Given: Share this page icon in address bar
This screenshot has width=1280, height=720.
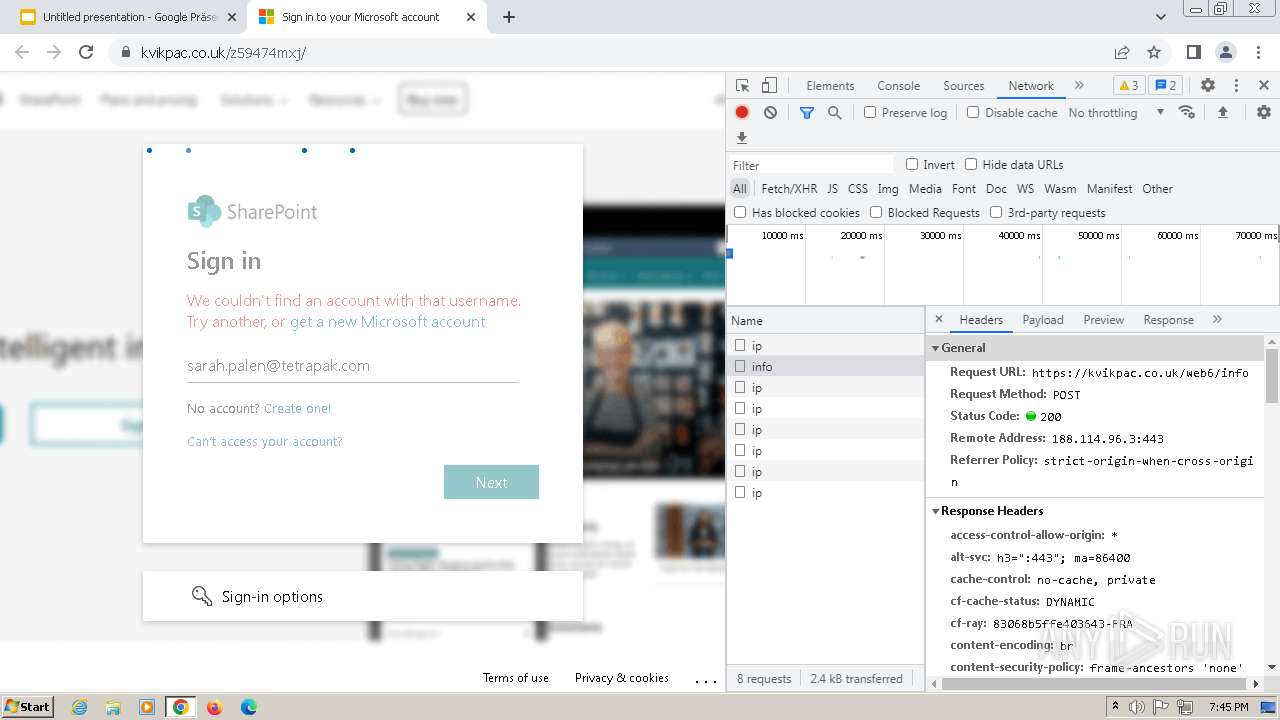Looking at the screenshot, I should click(1122, 52).
